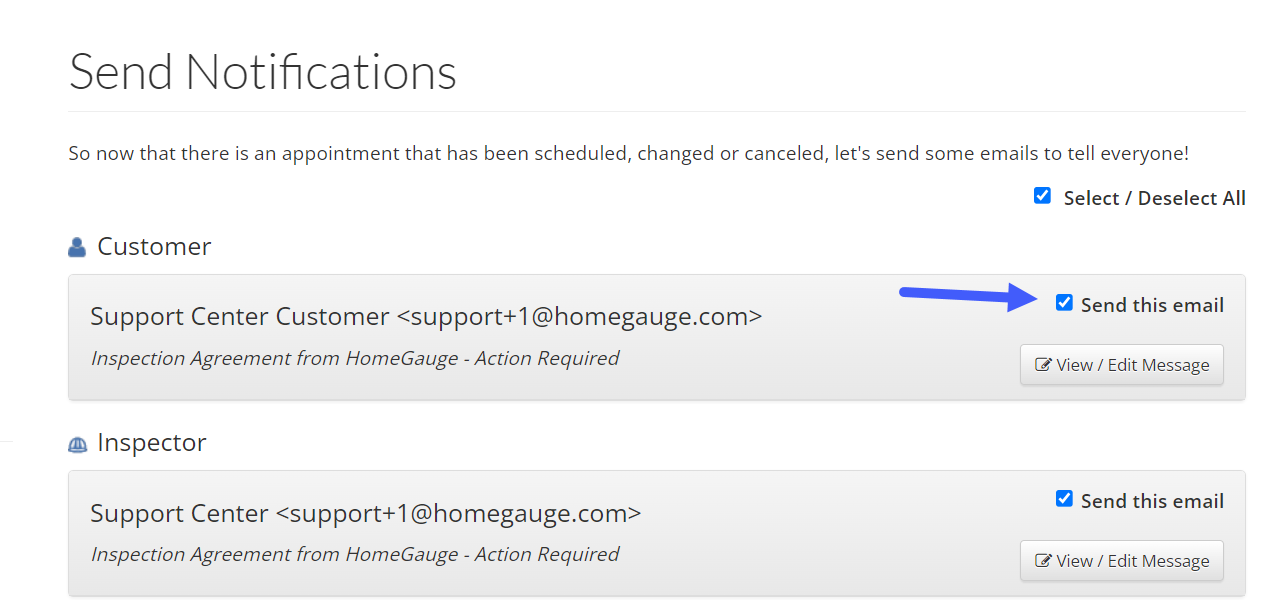Click the Customer person icon

(77, 247)
